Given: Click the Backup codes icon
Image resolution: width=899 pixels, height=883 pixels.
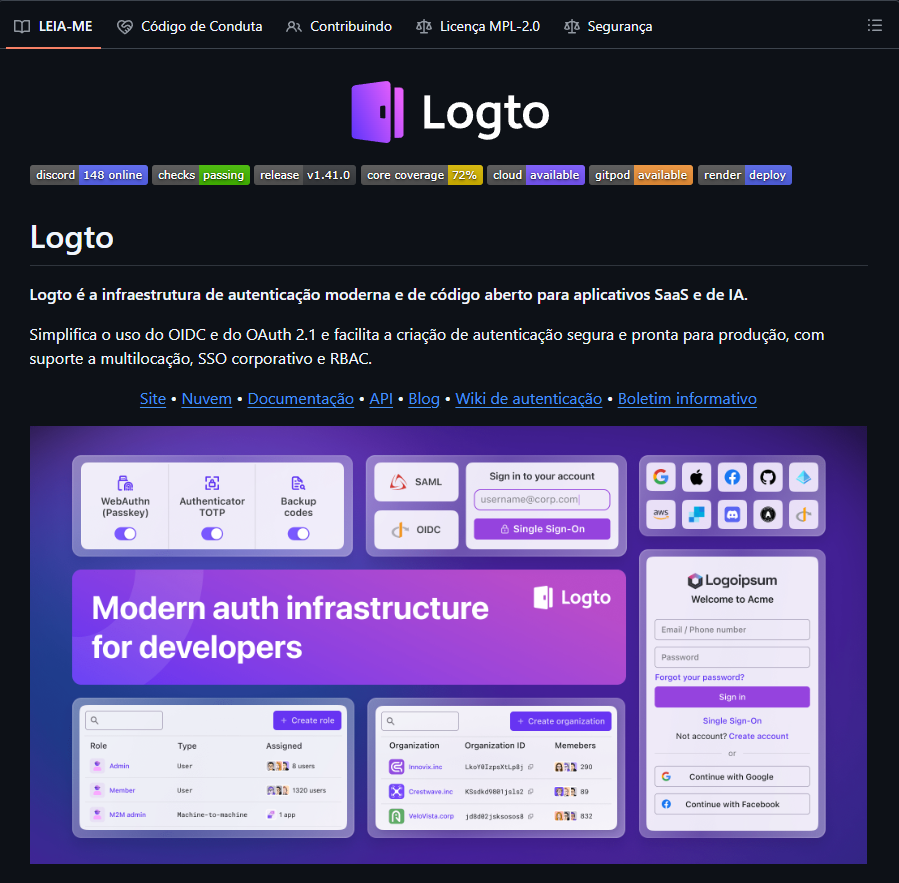Looking at the screenshot, I should point(298,483).
